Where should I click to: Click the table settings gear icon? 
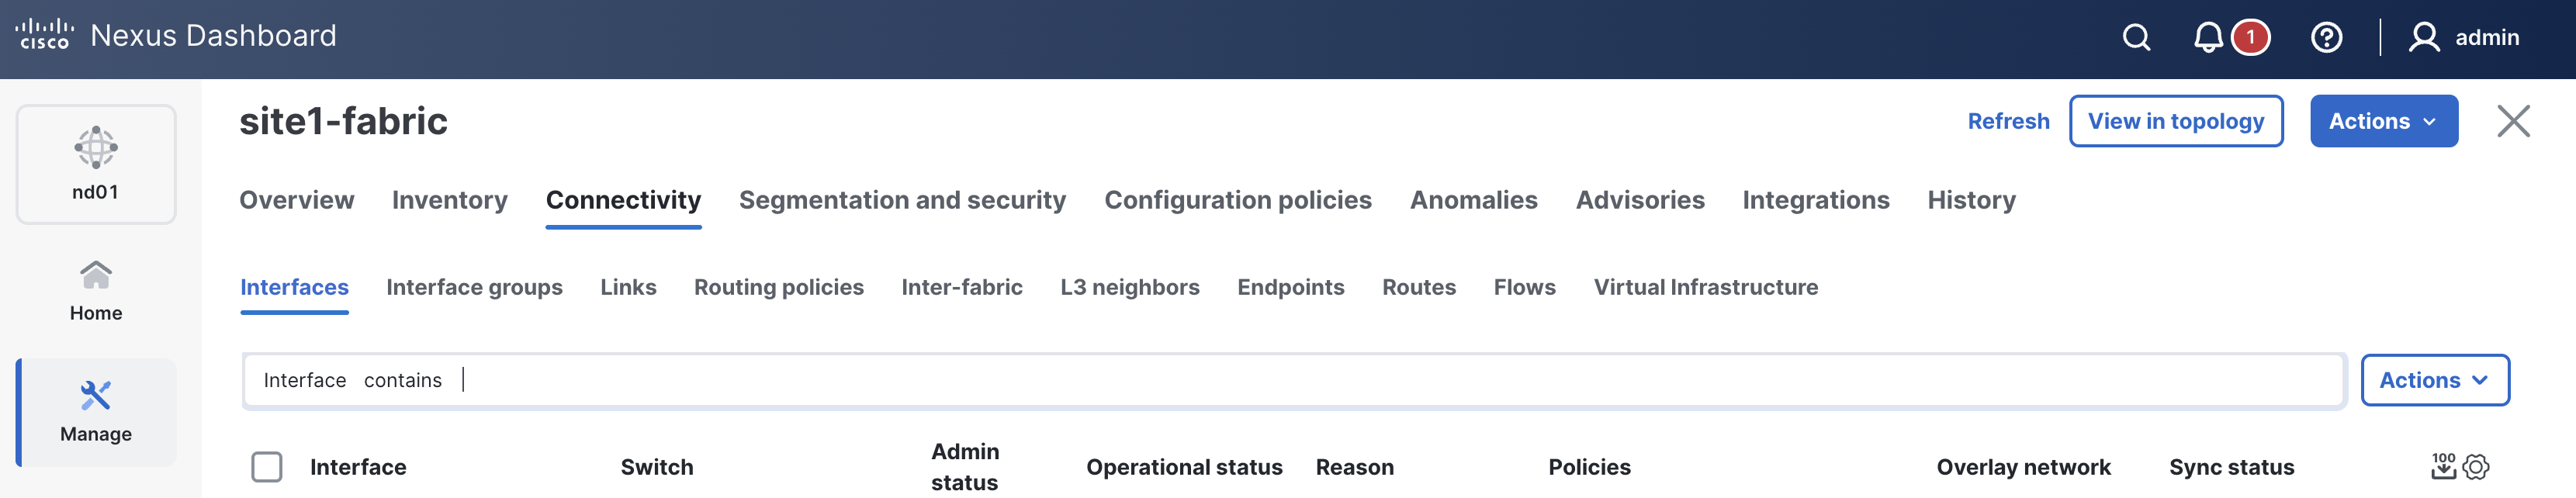pyautogui.click(x=2476, y=466)
